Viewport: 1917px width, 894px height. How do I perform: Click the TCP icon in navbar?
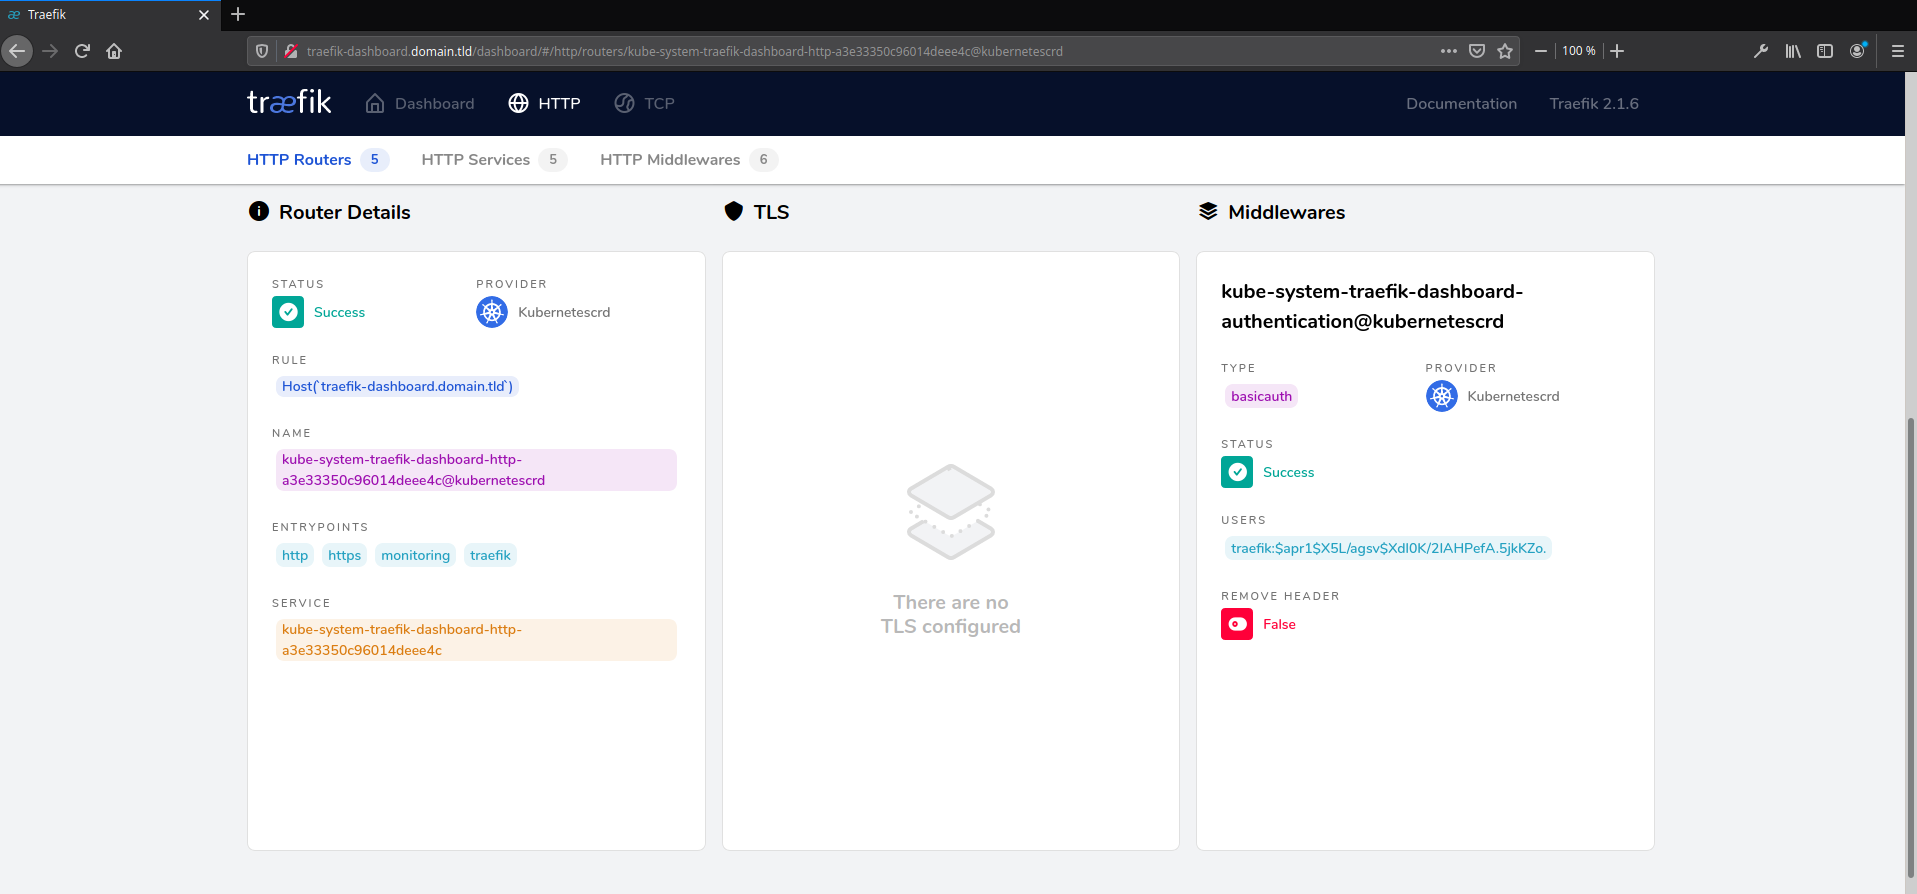pyautogui.click(x=624, y=103)
